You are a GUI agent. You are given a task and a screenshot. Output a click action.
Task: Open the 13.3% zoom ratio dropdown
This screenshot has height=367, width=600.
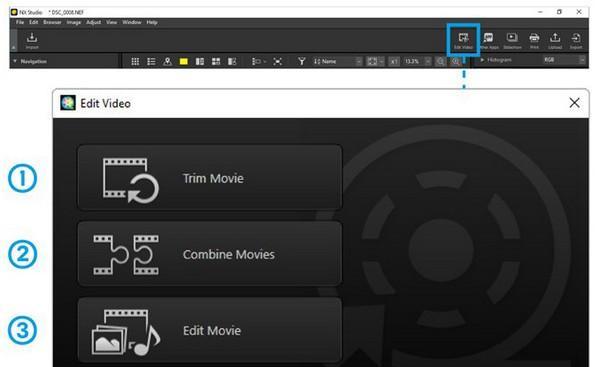coord(418,61)
